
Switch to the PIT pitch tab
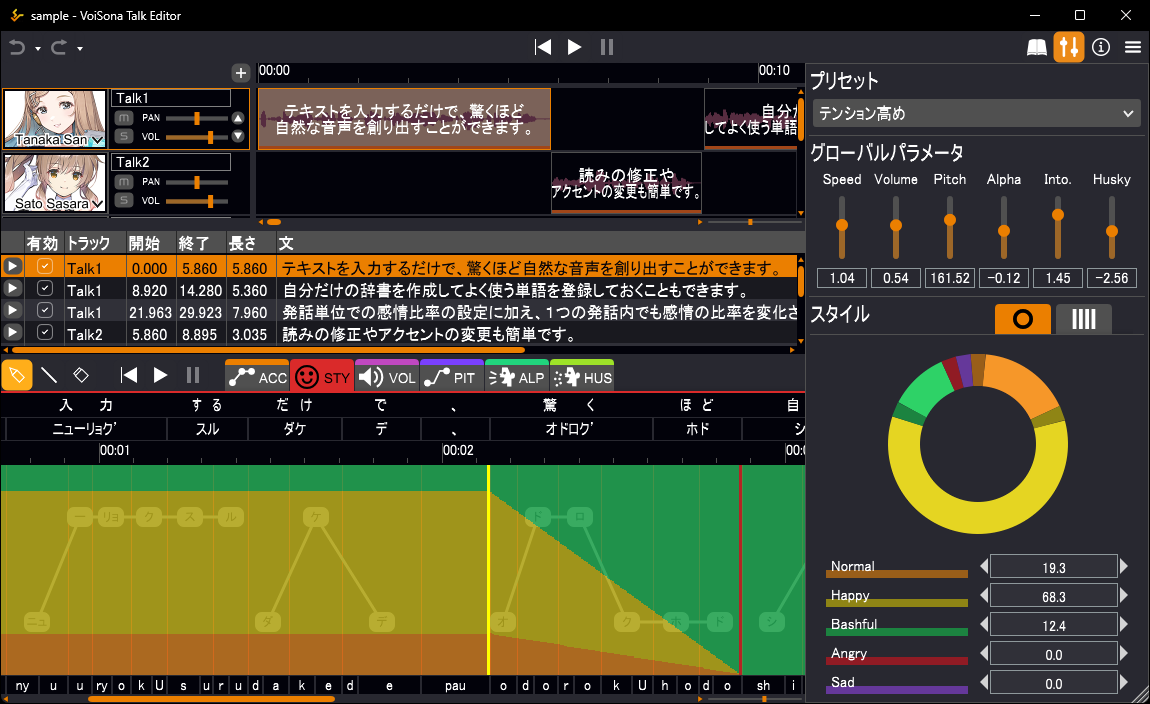[x=451, y=378]
